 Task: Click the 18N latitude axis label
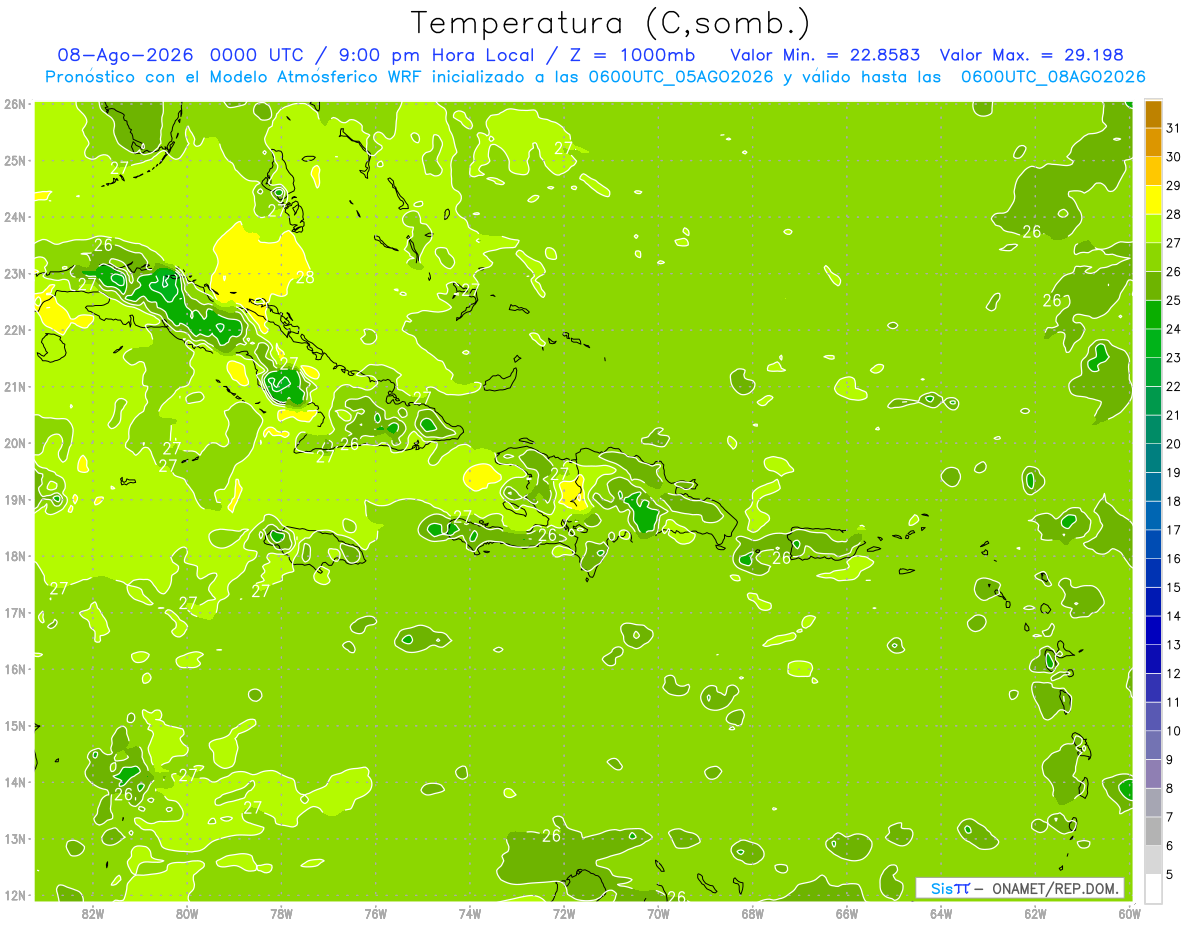[16, 556]
